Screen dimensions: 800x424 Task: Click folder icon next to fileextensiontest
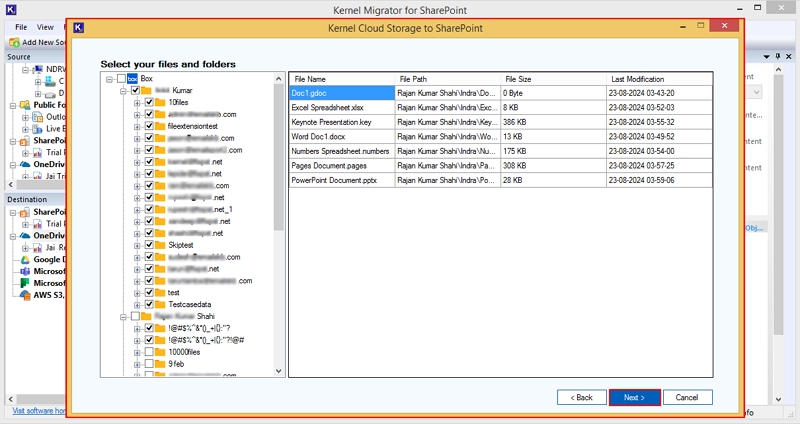(x=160, y=126)
